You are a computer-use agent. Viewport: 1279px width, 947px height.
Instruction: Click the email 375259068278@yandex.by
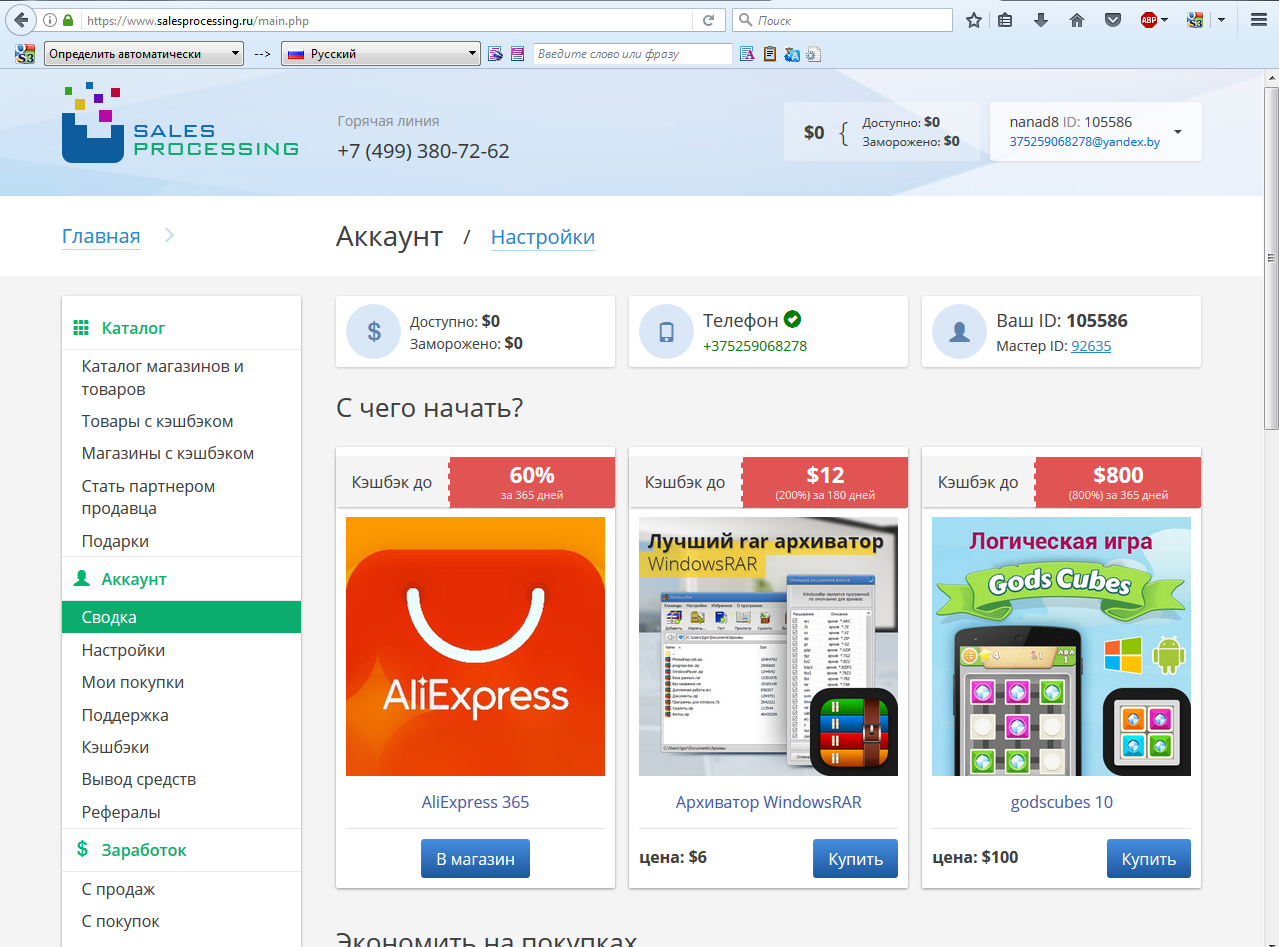click(x=1085, y=142)
